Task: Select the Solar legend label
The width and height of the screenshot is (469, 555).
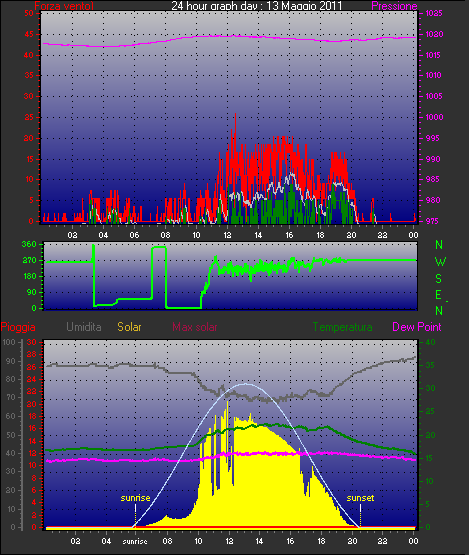Action: 129,327
